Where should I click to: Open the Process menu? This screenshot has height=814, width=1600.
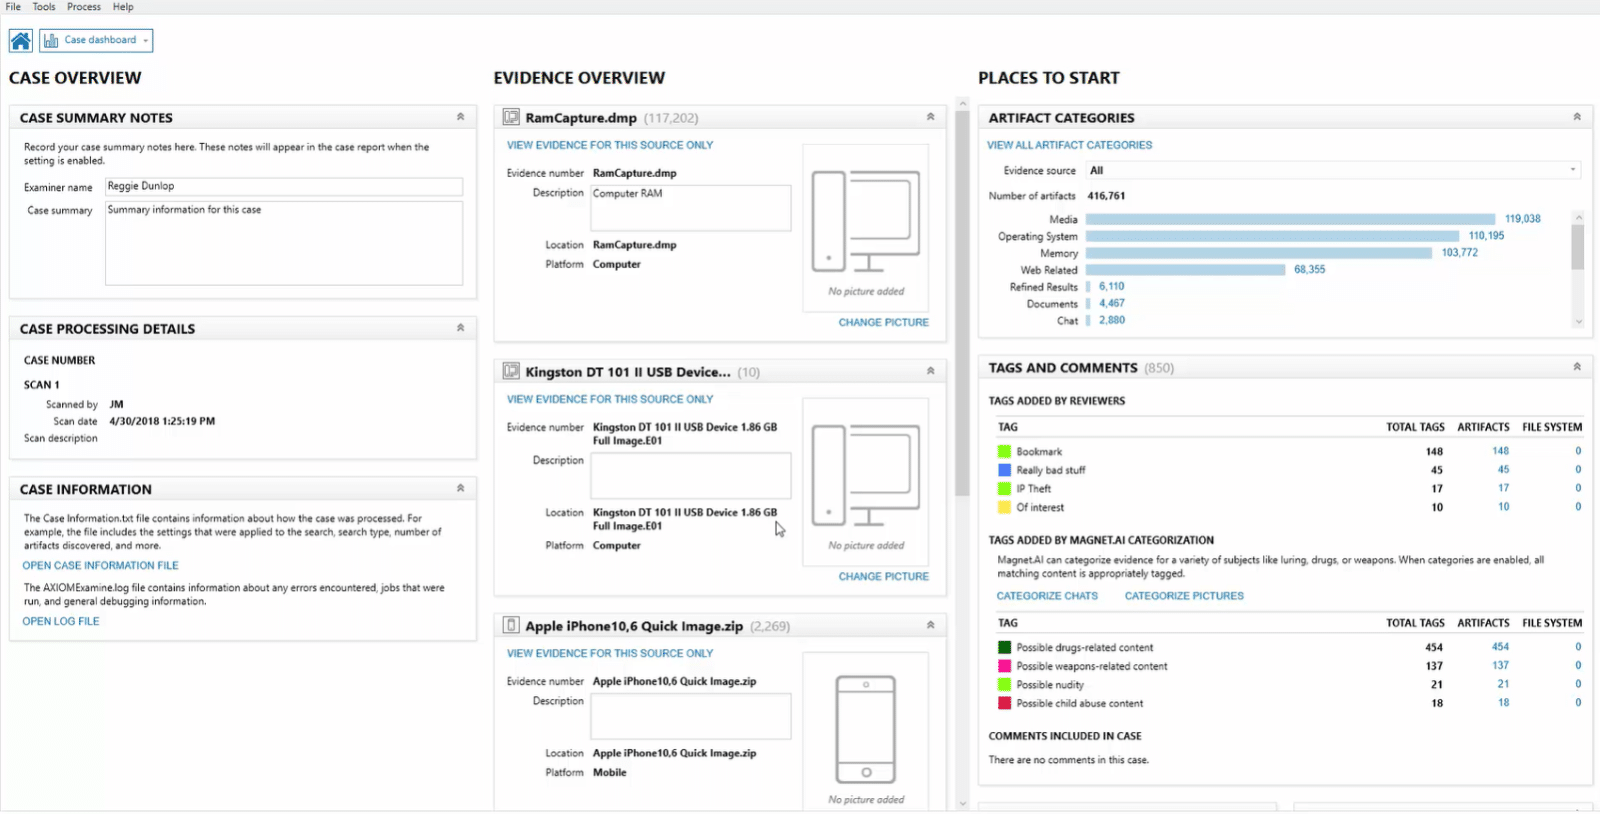(x=84, y=7)
